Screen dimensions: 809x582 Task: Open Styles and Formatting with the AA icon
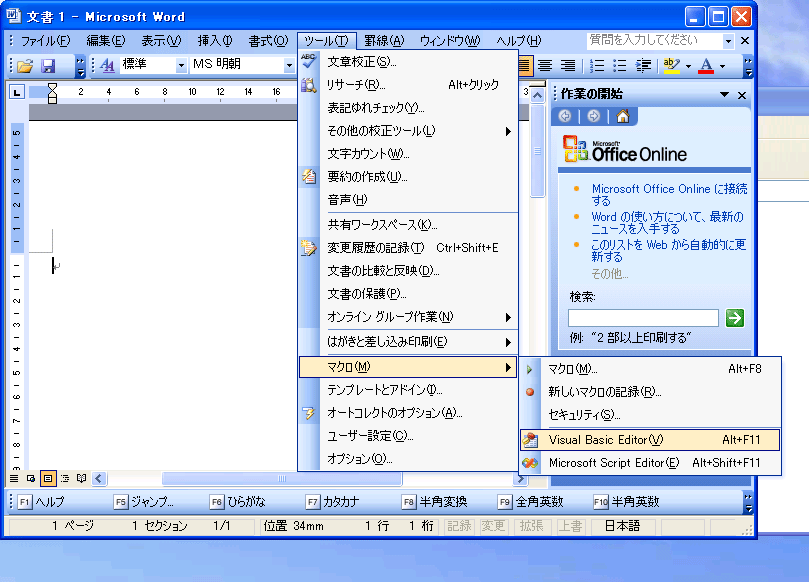click(105, 65)
